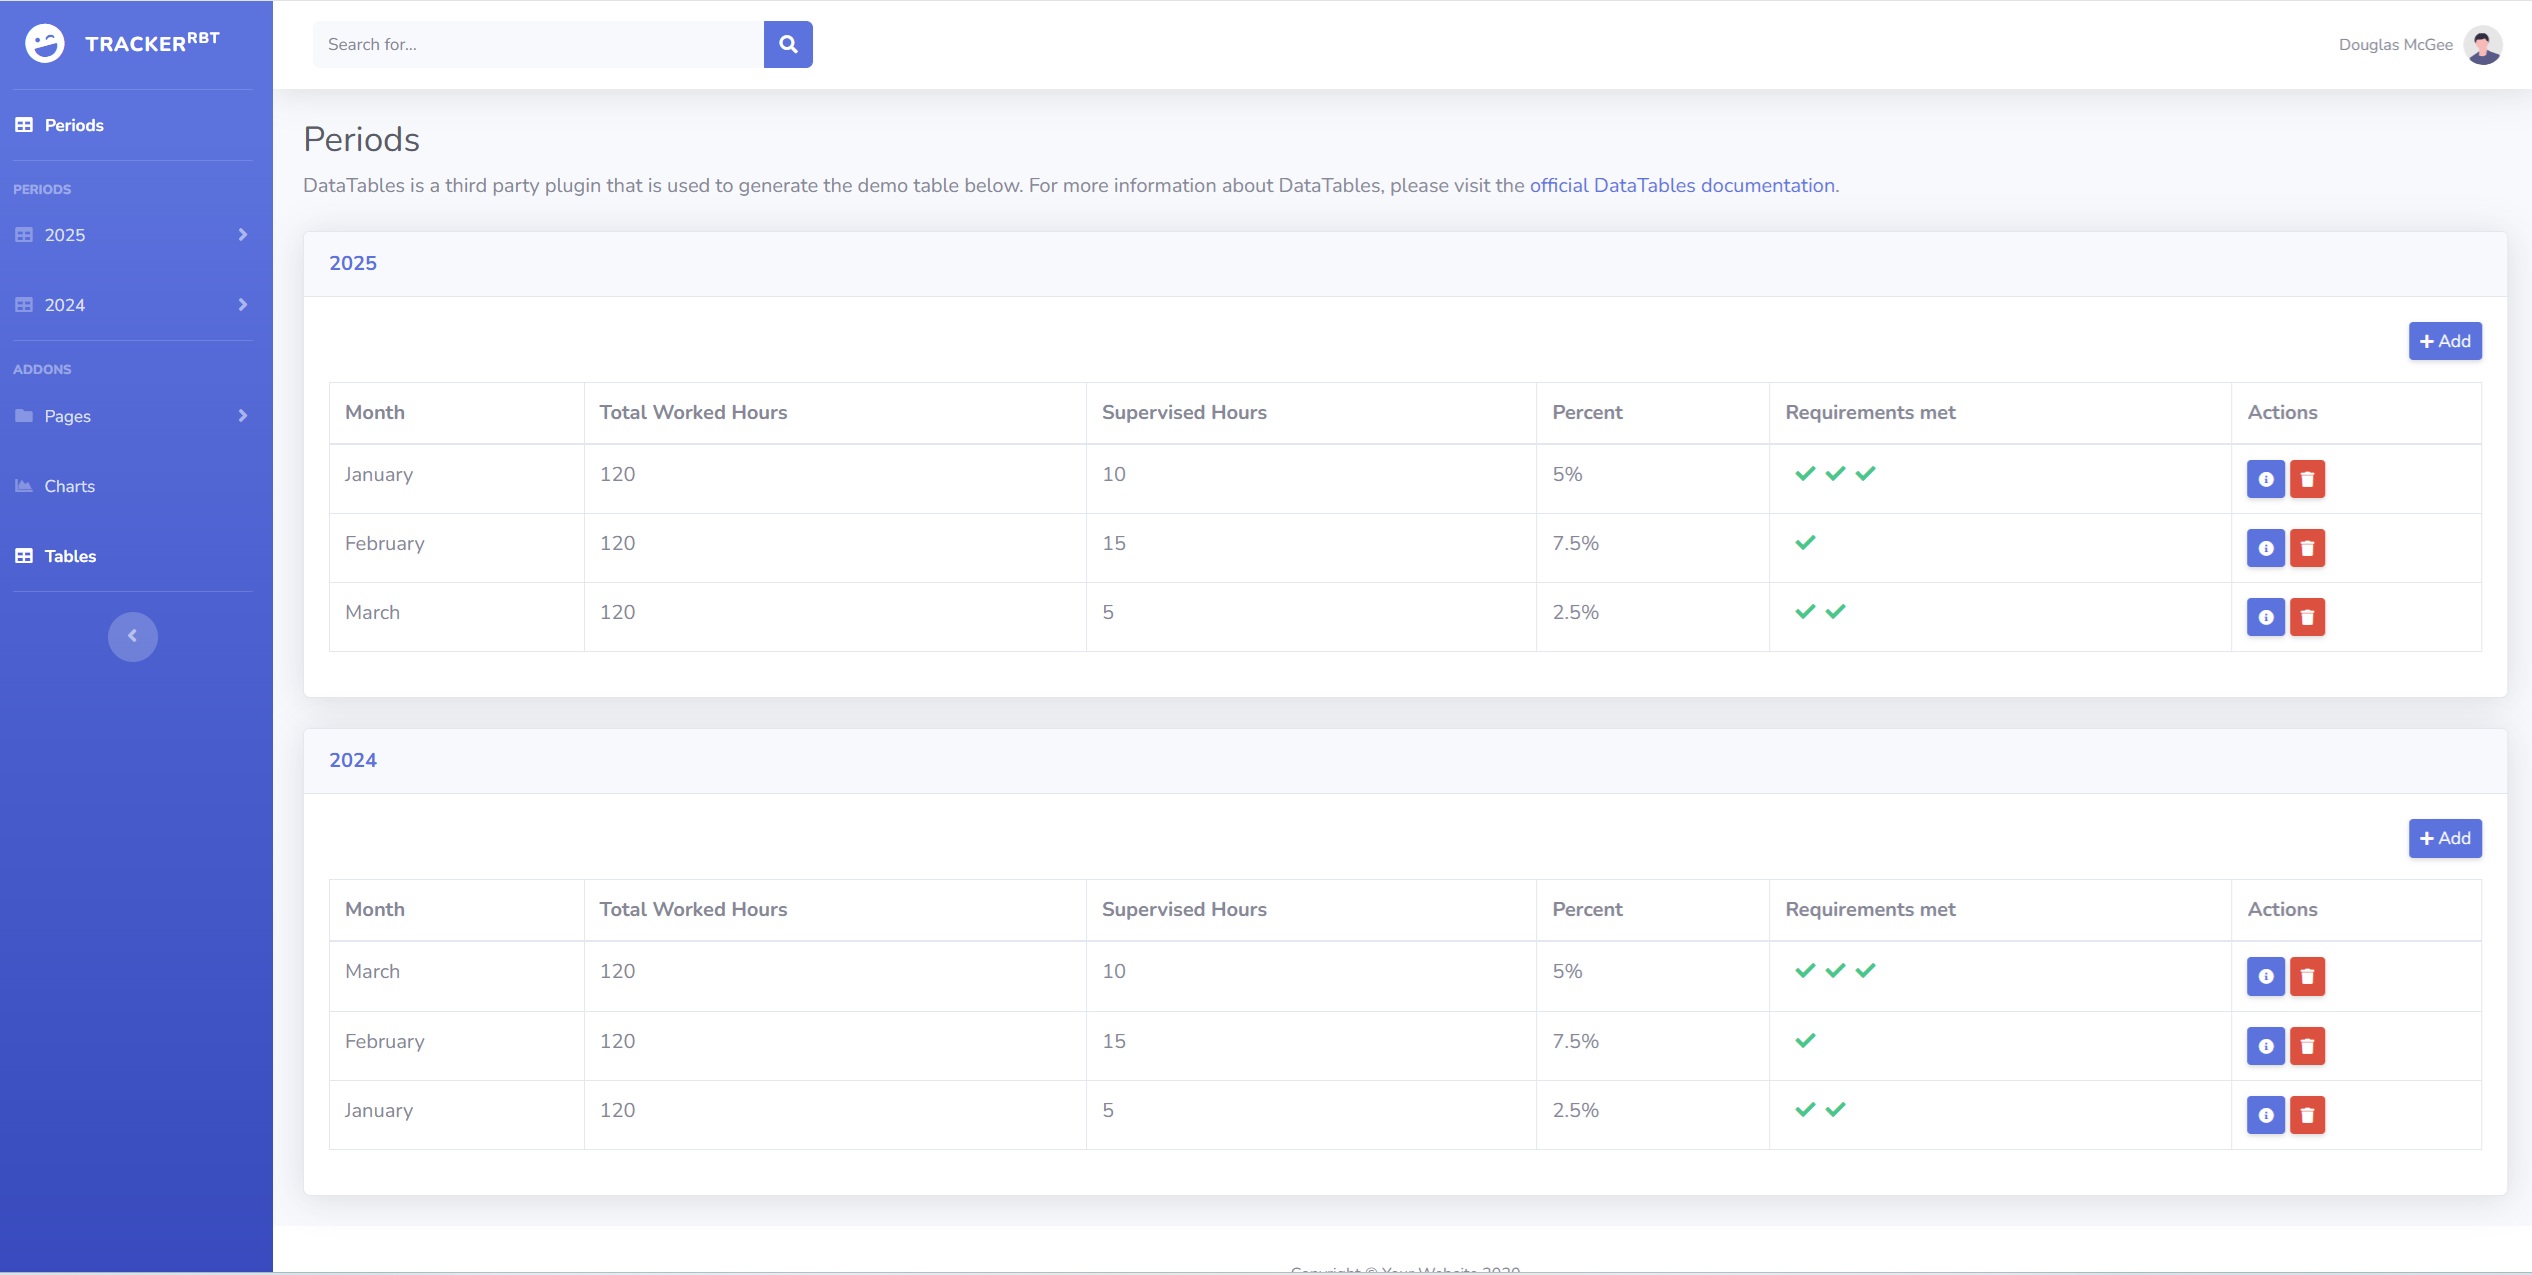2532x1275 pixels.
Task: Open info for March 2025 row
Action: tap(2265, 617)
